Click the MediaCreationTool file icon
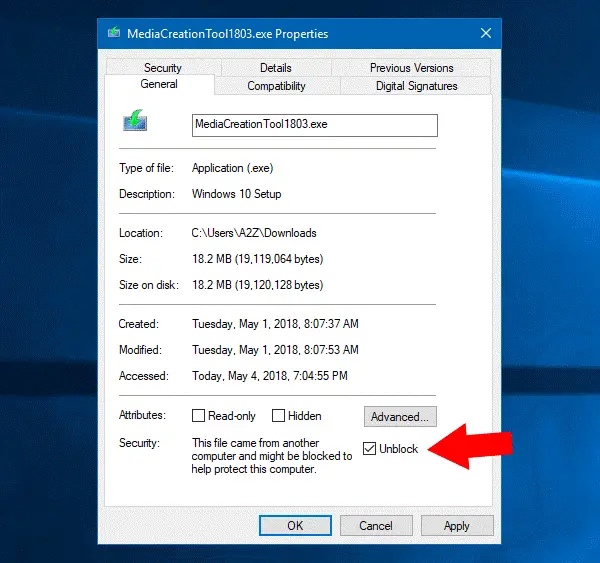This screenshot has height=563, width=600. (135, 120)
